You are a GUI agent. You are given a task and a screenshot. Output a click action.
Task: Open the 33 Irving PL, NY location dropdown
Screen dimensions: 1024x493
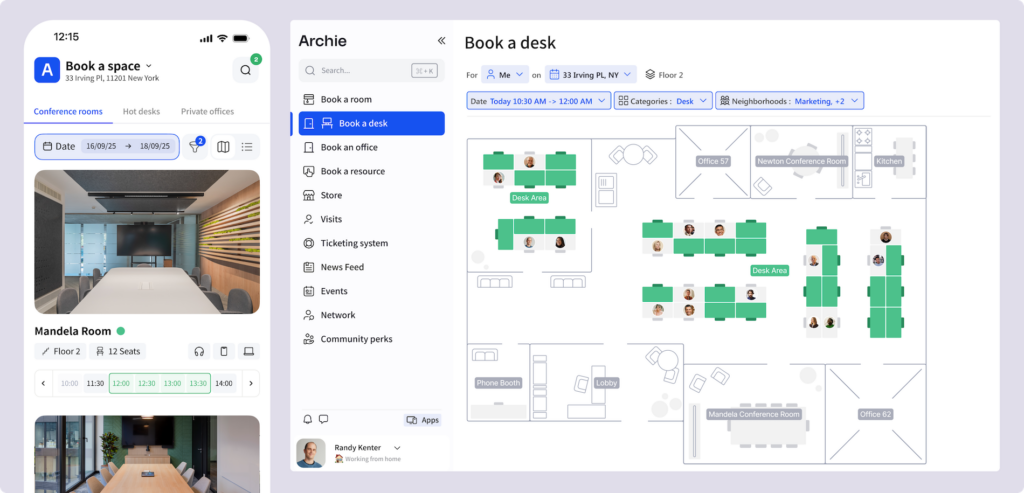click(590, 75)
